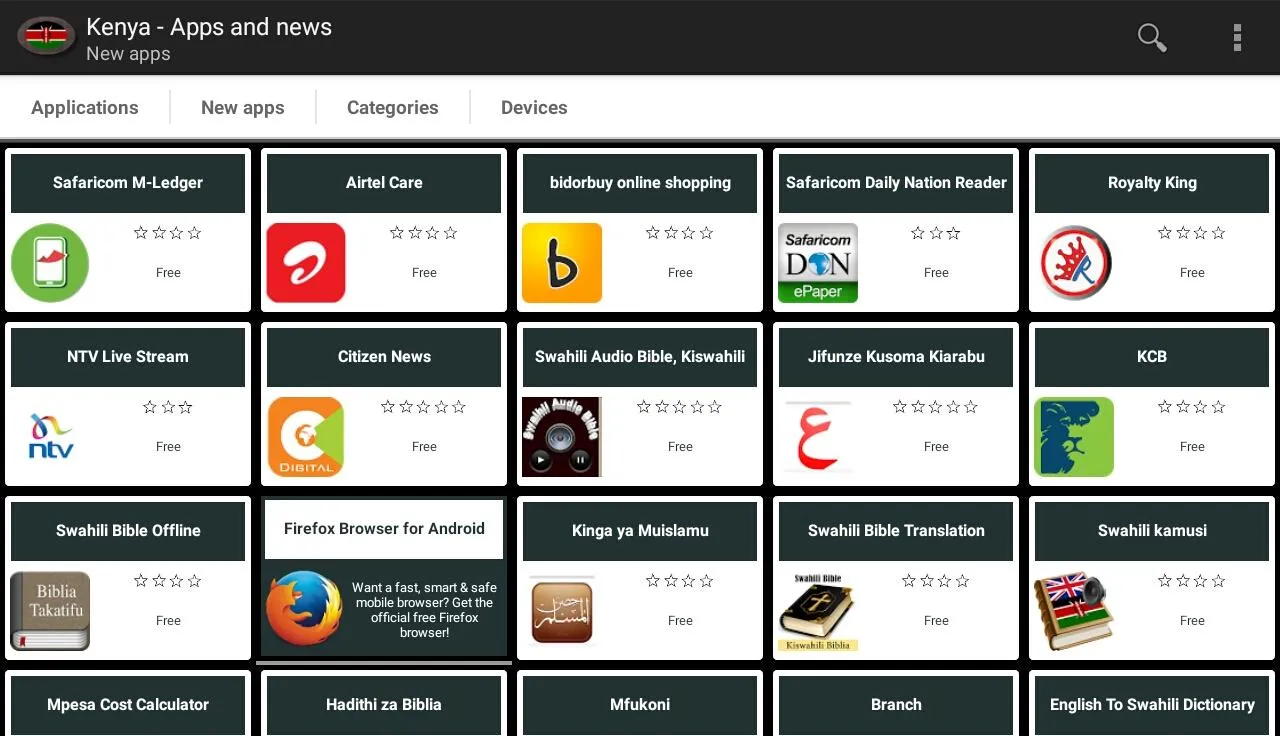Select the Citizen Digital orange icon
The image size is (1280, 736).
[x=306, y=436]
